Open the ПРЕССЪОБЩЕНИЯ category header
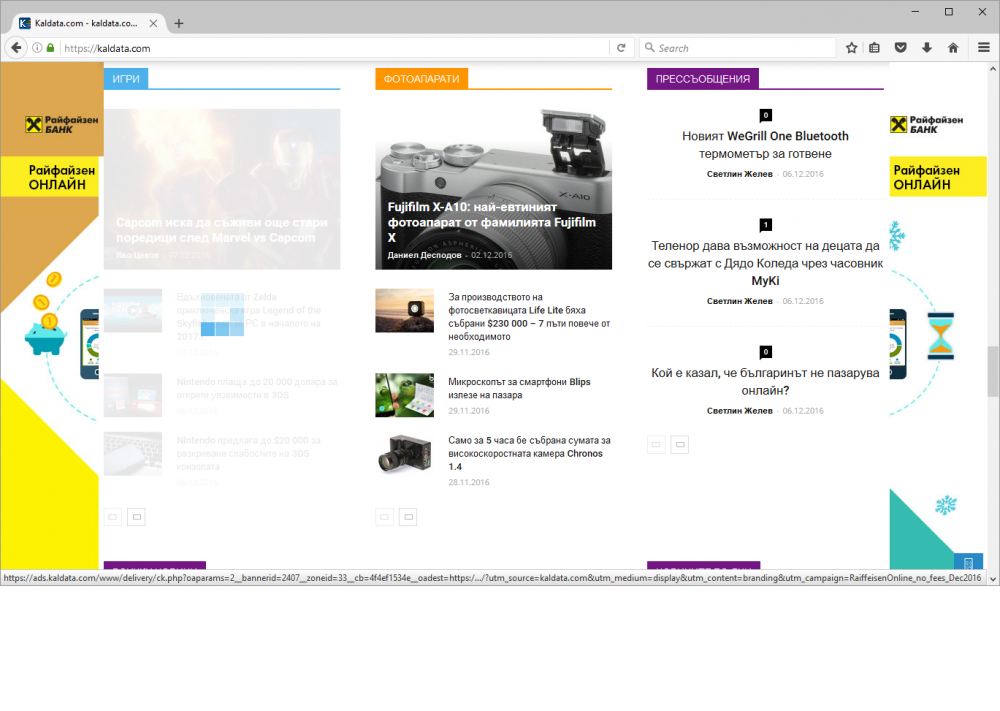 (703, 78)
